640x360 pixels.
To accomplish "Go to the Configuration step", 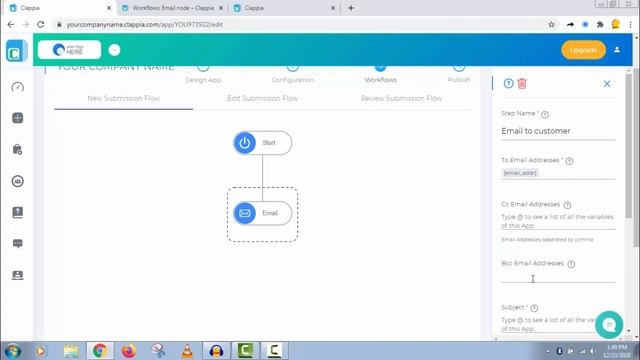I will pos(293,80).
